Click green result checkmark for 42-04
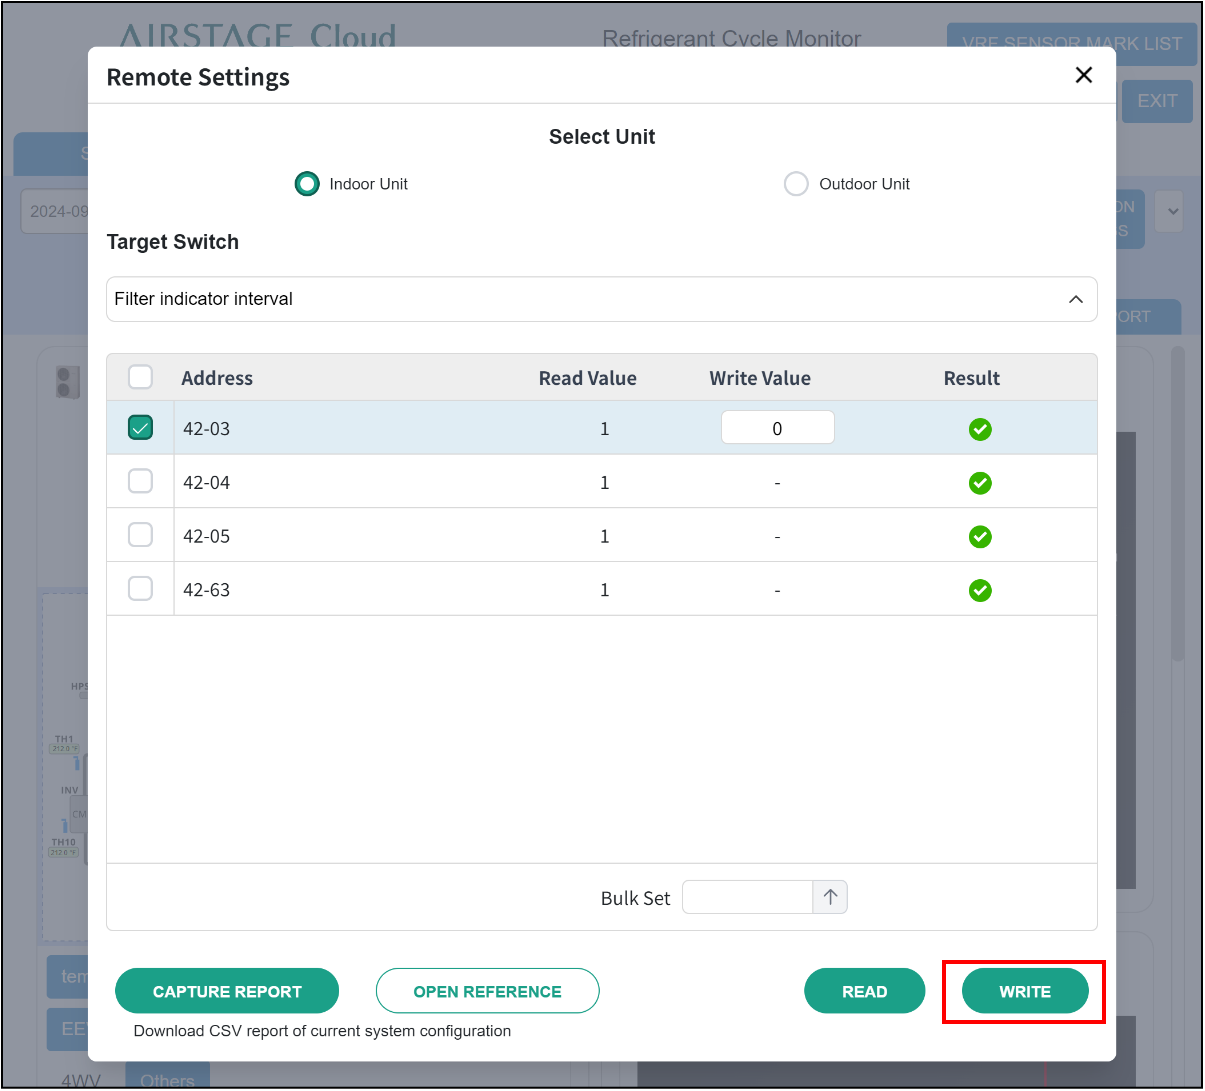The height and width of the screenshot is (1091, 1205). 980,483
